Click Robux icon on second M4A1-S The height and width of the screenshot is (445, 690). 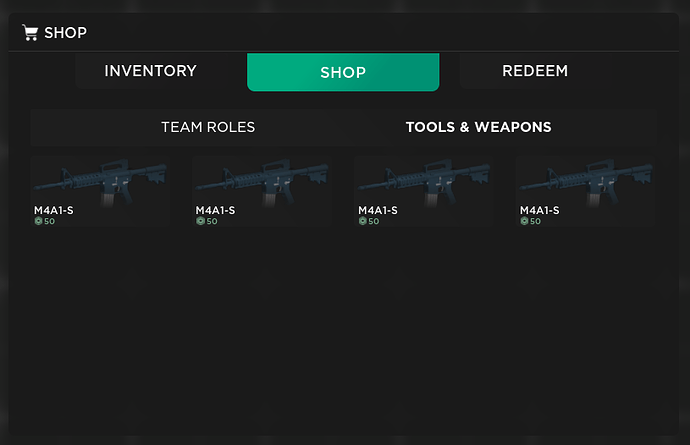point(200,221)
